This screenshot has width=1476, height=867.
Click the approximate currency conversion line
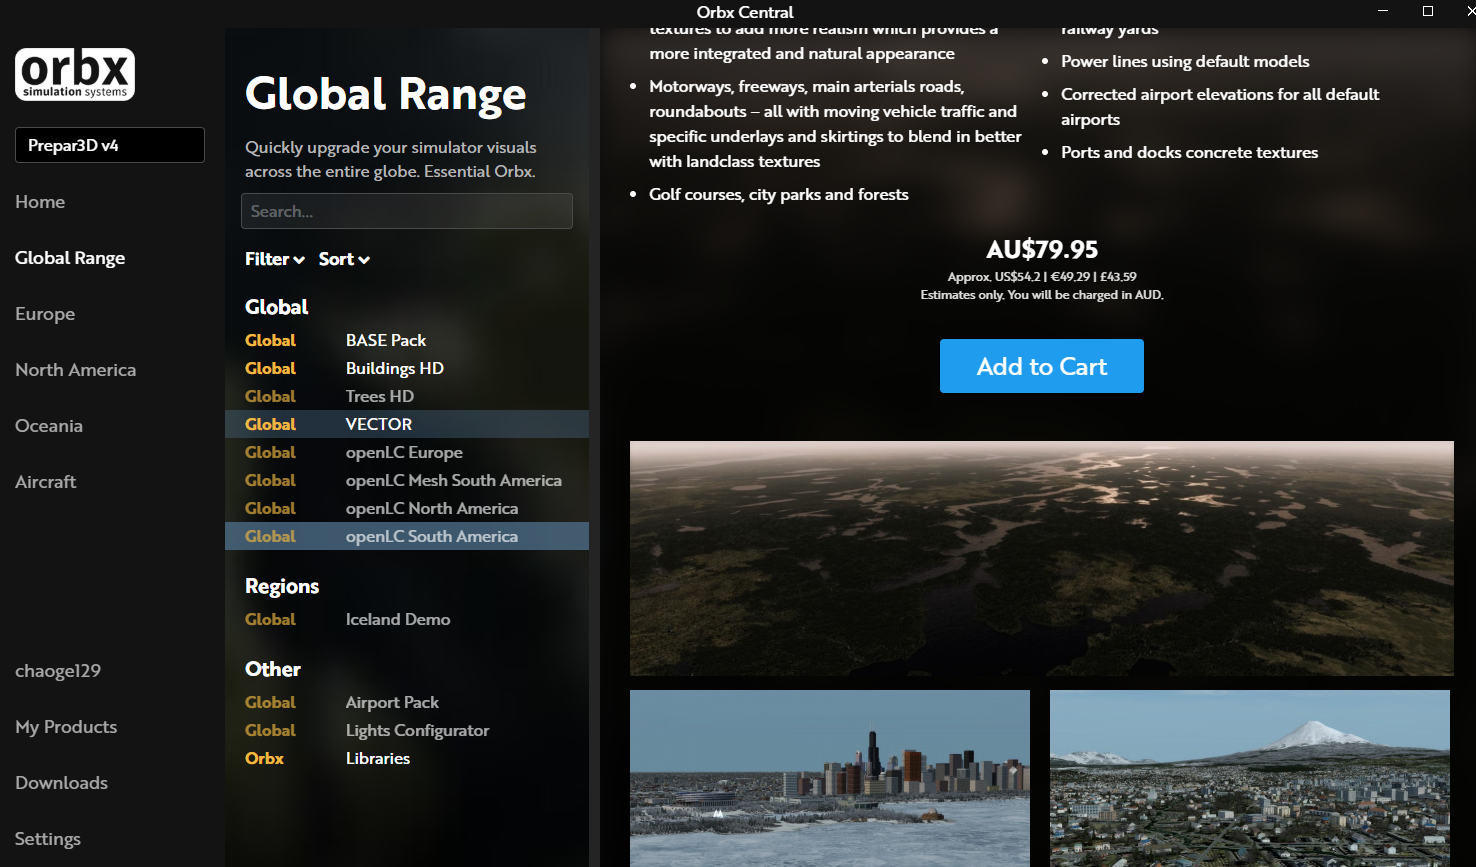point(1041,277)
